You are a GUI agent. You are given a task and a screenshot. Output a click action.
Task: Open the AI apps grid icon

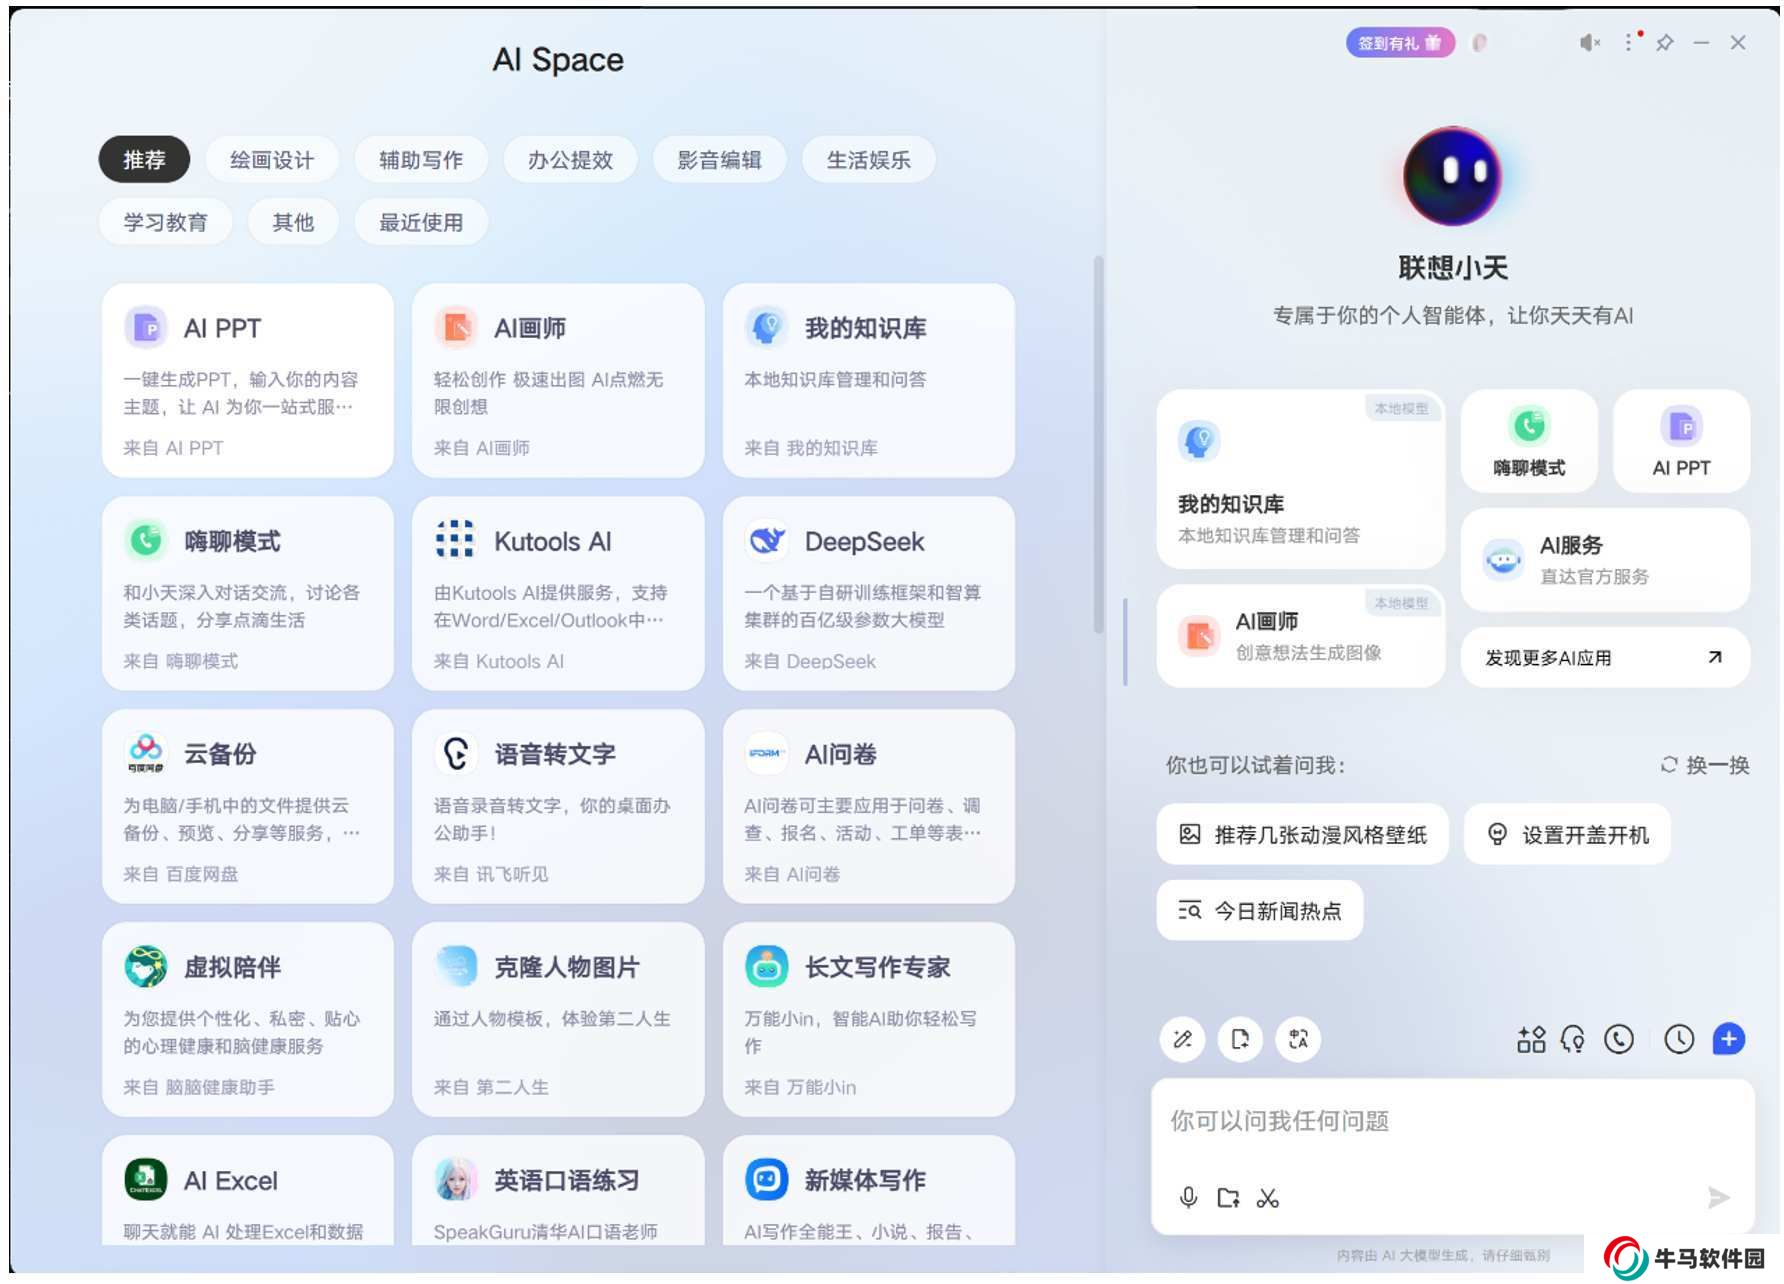1531,1040
